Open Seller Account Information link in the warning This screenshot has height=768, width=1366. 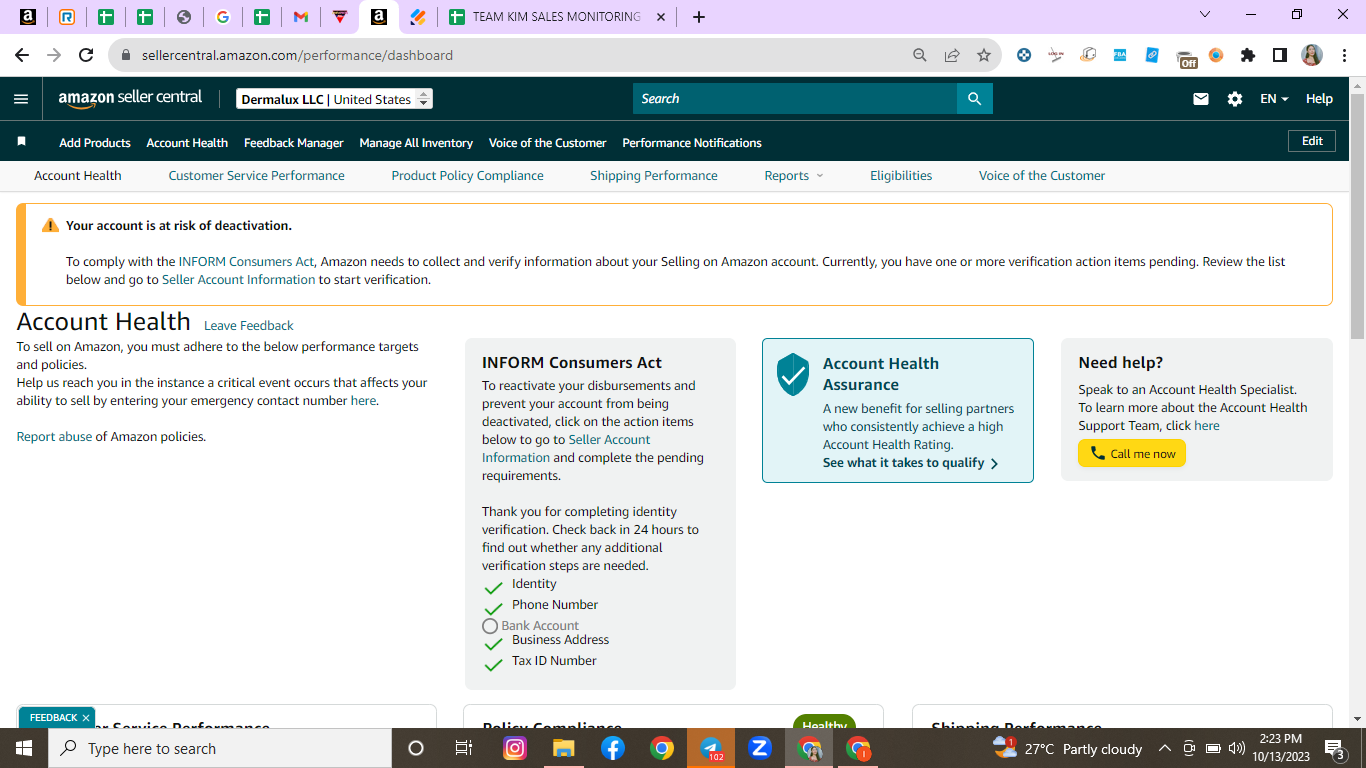pyautogui.click(x=238, y=280)
